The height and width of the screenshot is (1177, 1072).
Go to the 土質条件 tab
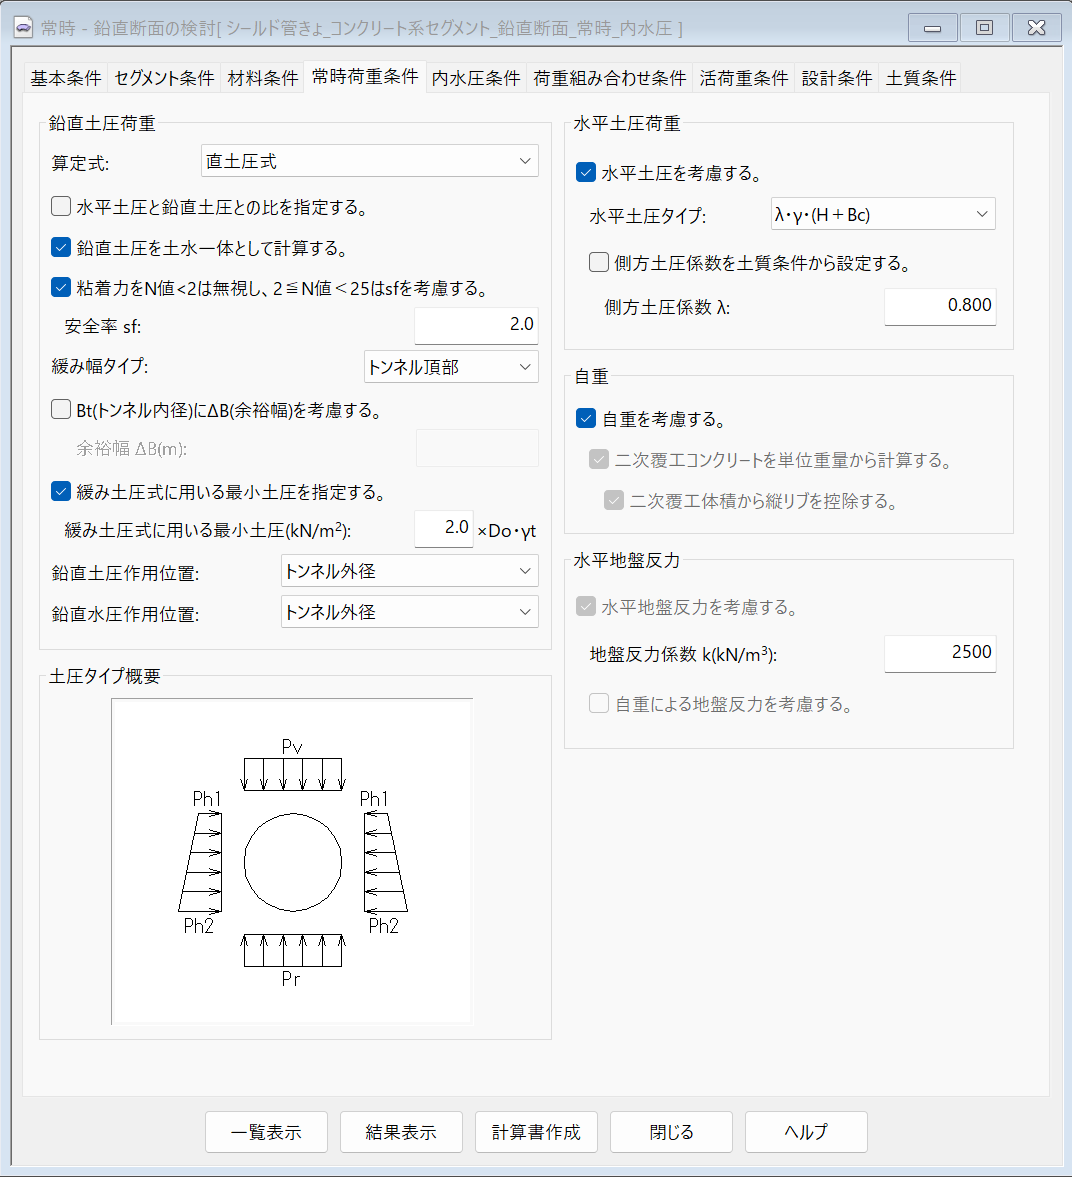click(x=921, y=78)
